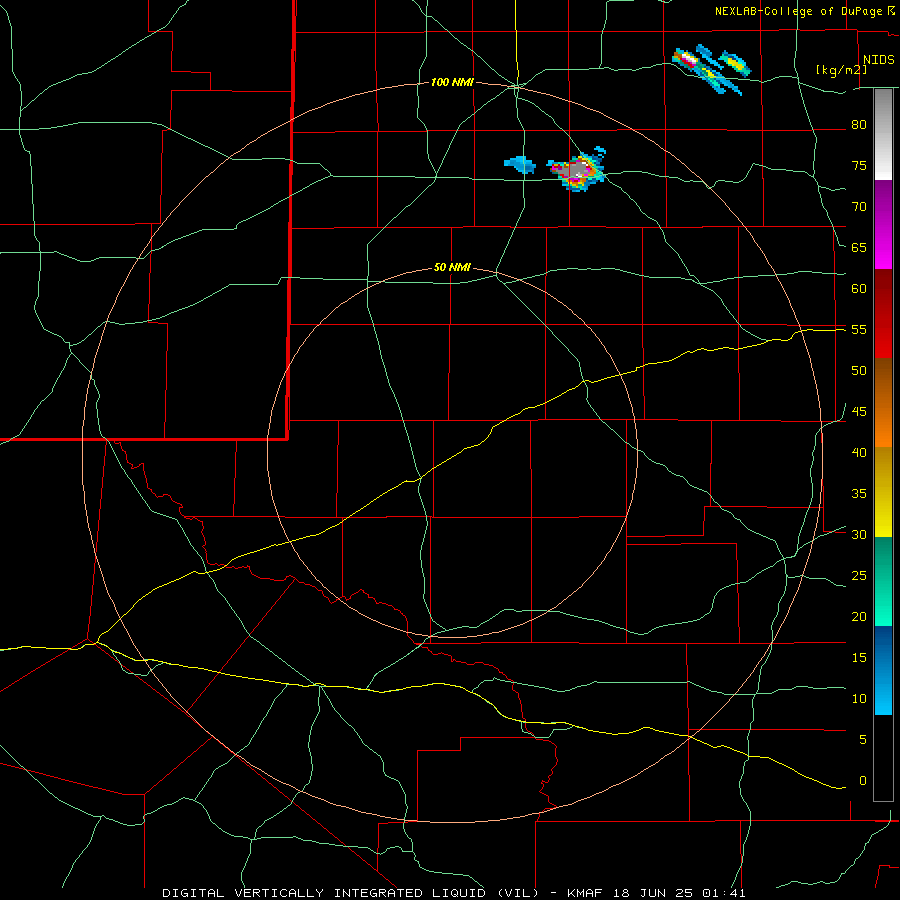The width and height of the screenshot is (900, 900).
Task: Click the 70 value on the color scale
Action: click(x=859, y=207)
